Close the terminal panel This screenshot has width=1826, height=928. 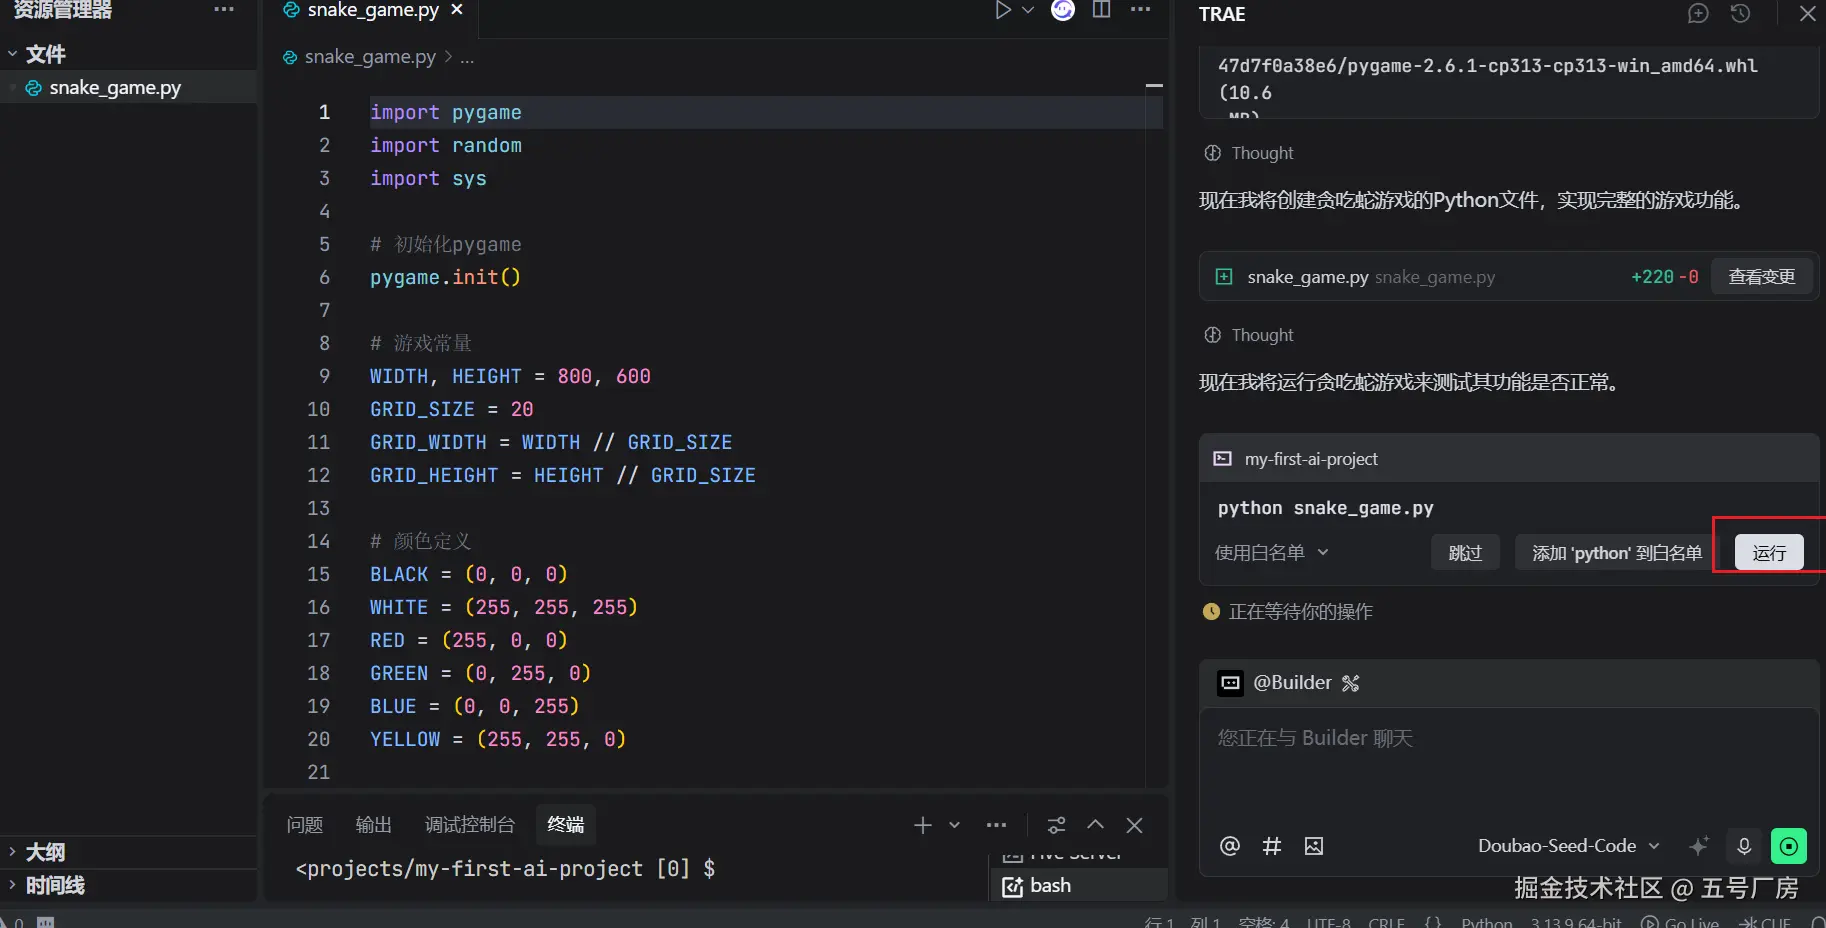[x=1134, y=825]
